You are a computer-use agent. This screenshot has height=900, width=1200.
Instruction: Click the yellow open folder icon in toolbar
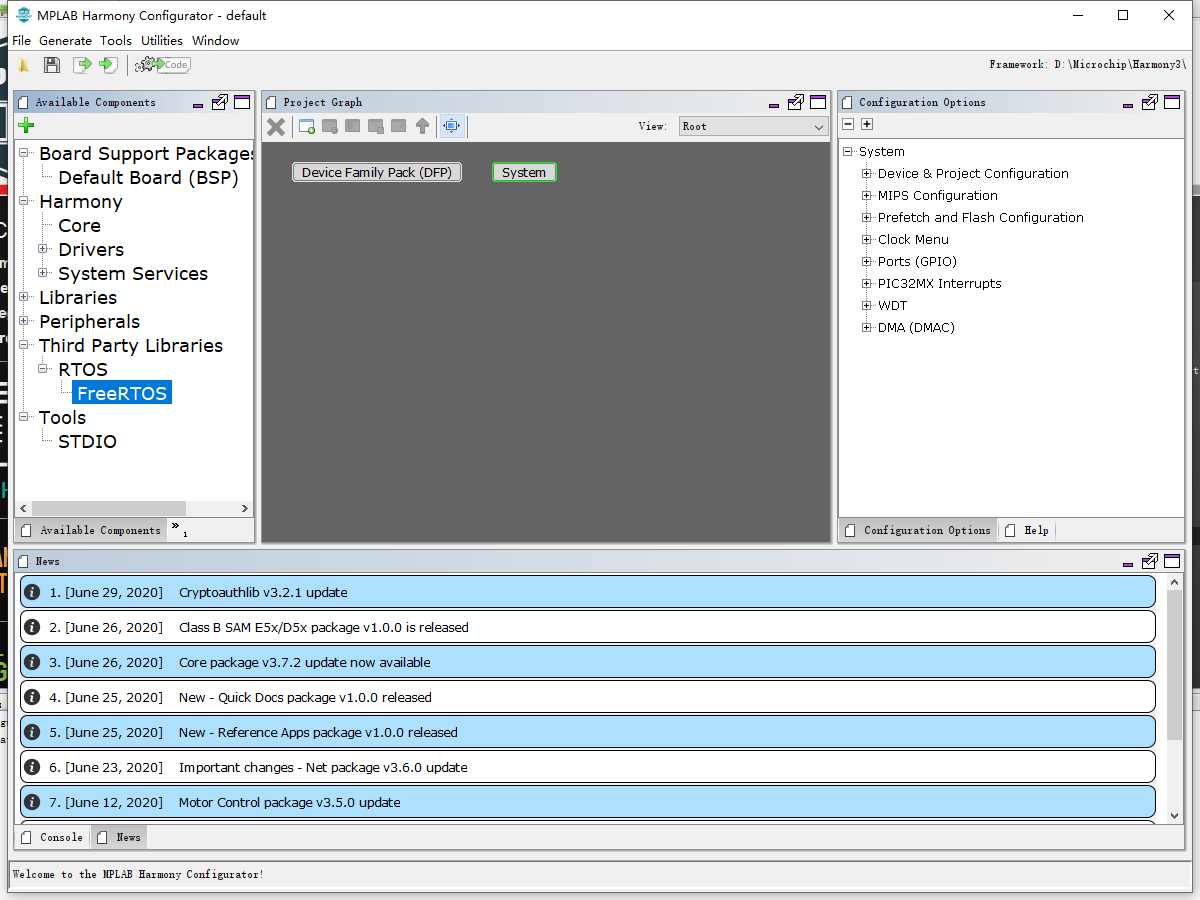(22, 65)
